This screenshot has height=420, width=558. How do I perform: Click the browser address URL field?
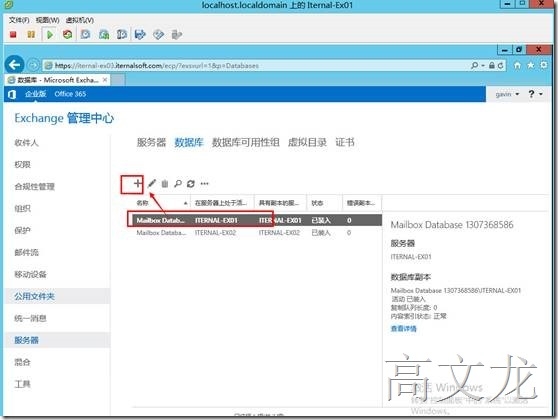pyautogui.click(x=256, y=65)
